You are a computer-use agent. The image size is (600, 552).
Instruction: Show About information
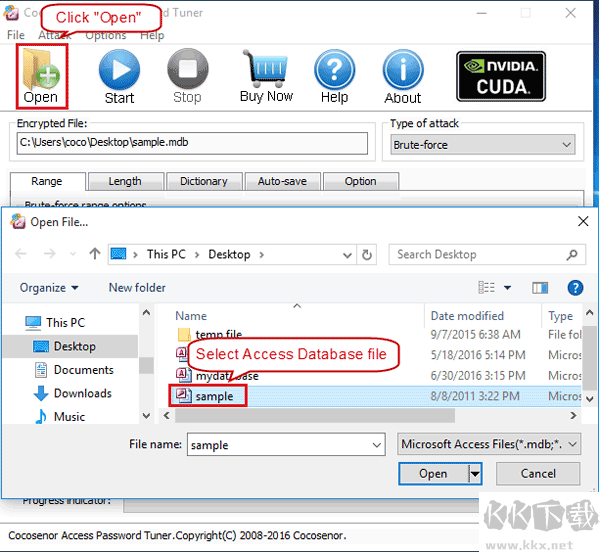(x=403, y=77)
